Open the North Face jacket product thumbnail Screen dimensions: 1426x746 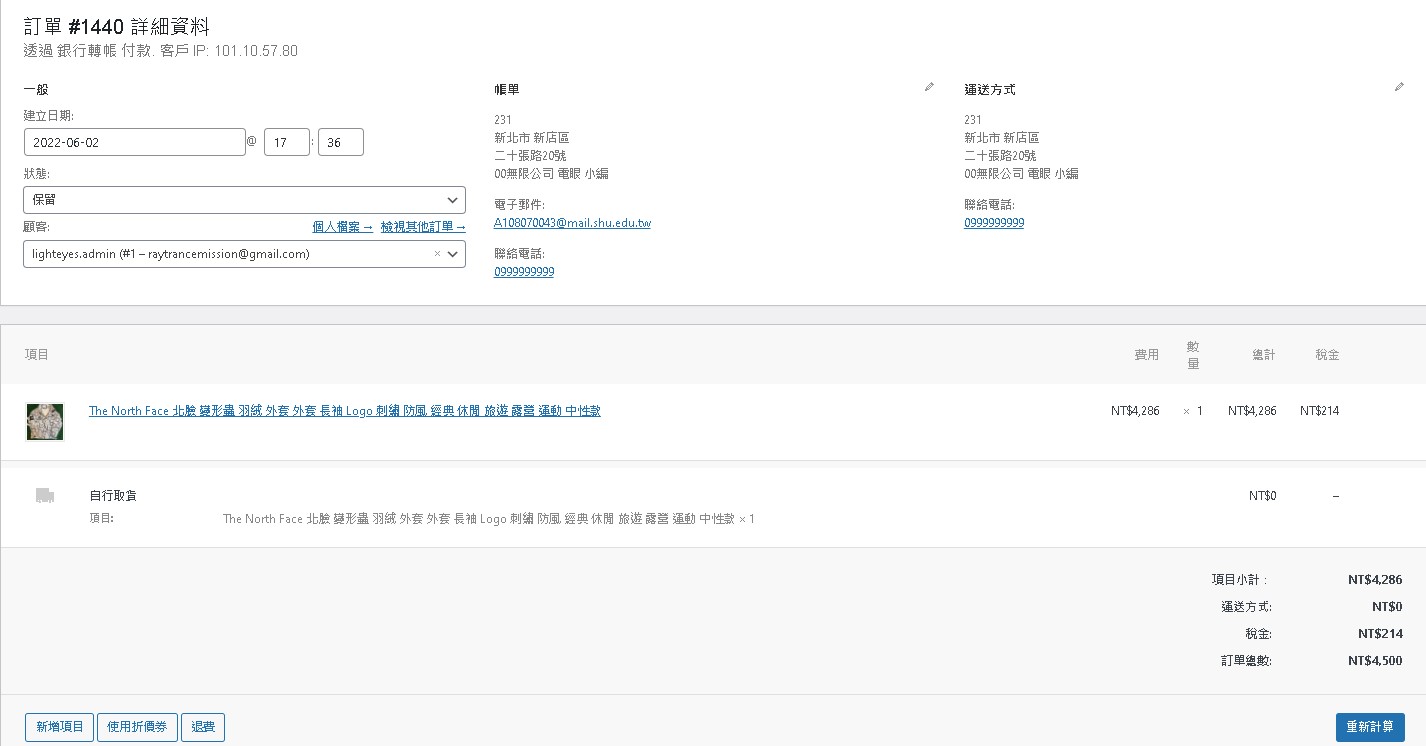tap(45, 421)
